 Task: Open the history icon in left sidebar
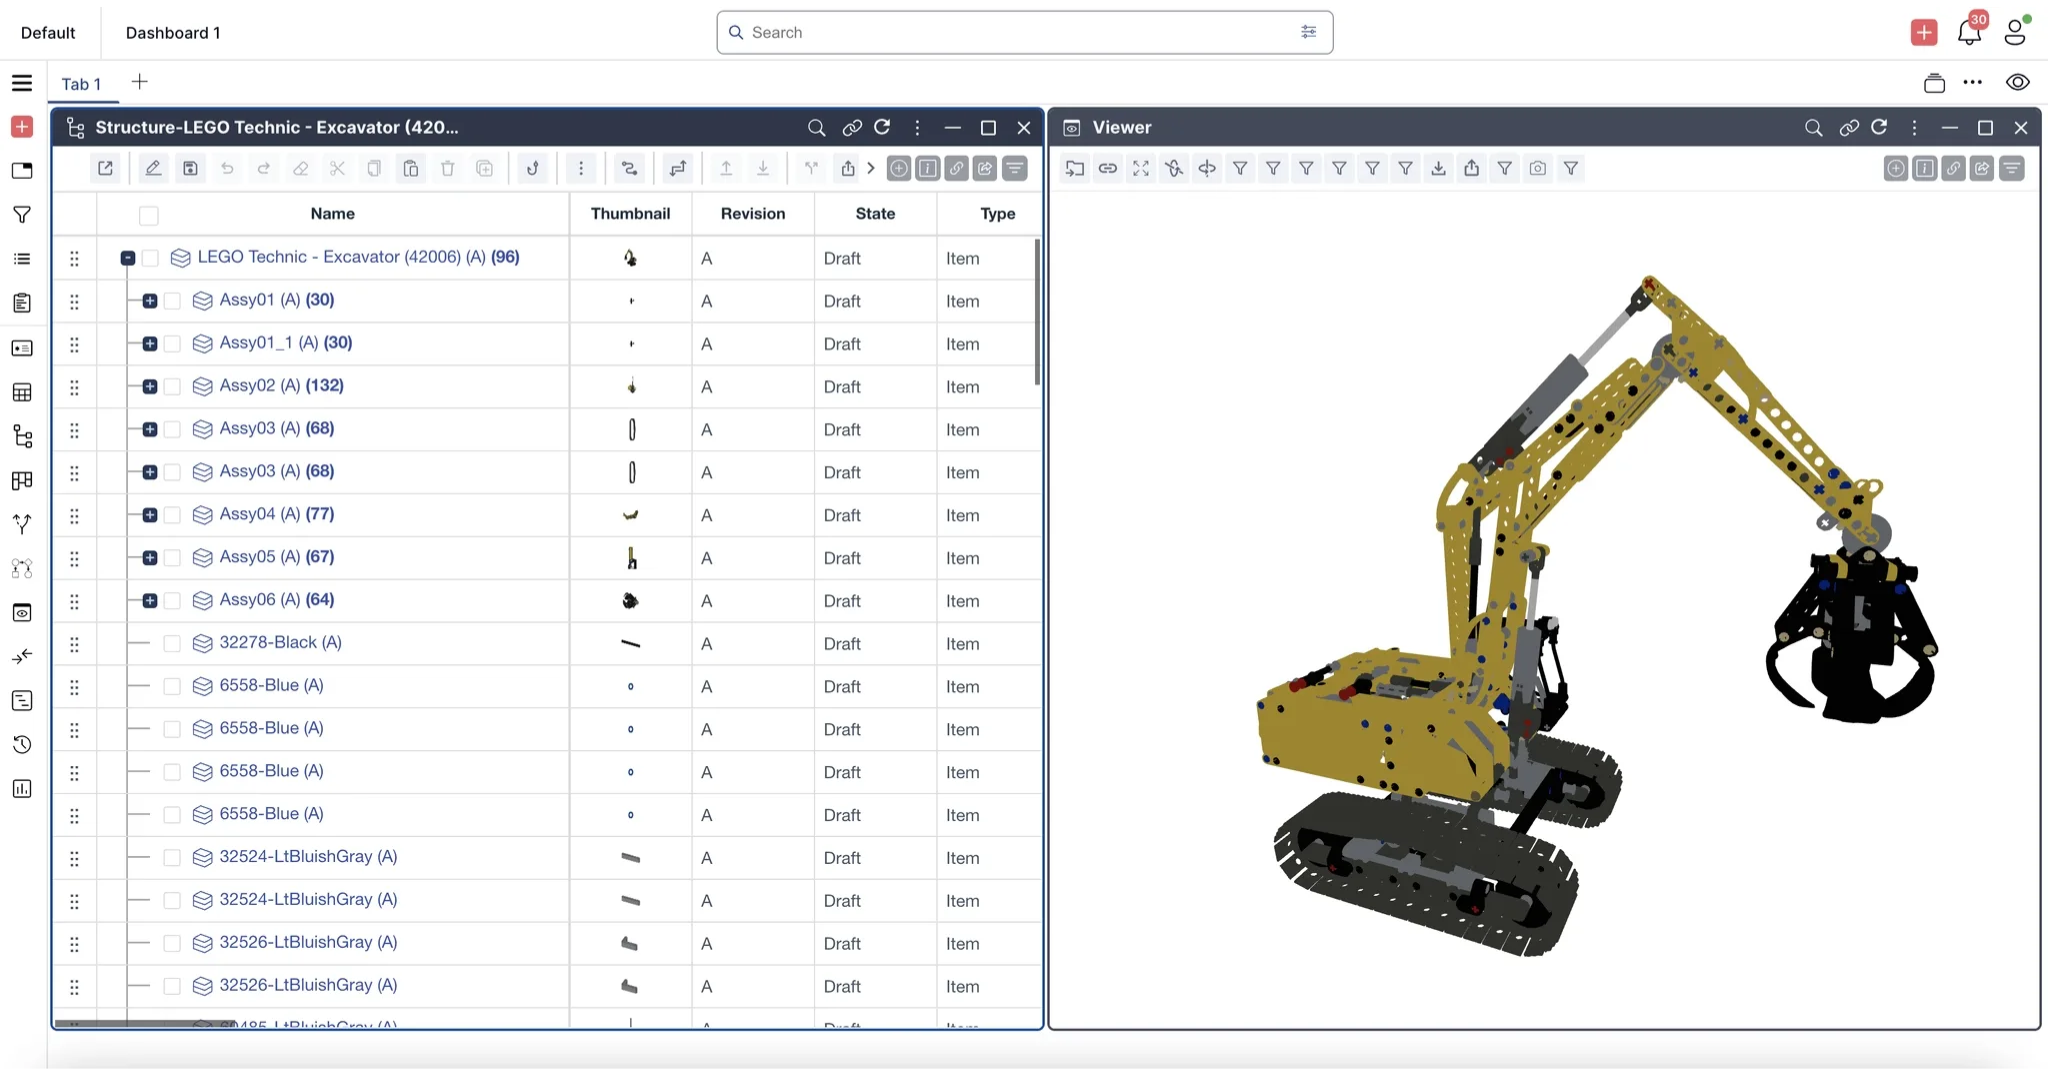[x=22, y=745]
